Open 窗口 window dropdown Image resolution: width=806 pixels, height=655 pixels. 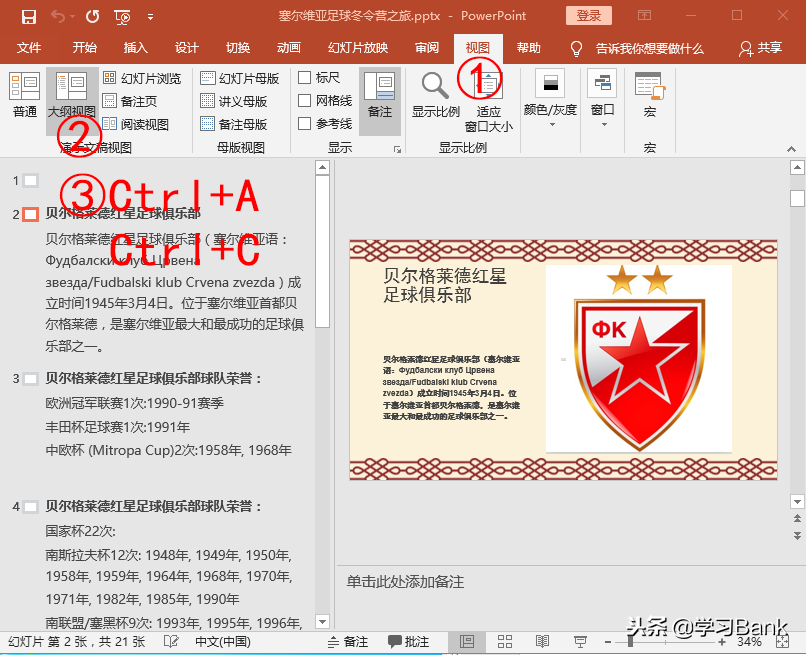click(x=602, y=99)
